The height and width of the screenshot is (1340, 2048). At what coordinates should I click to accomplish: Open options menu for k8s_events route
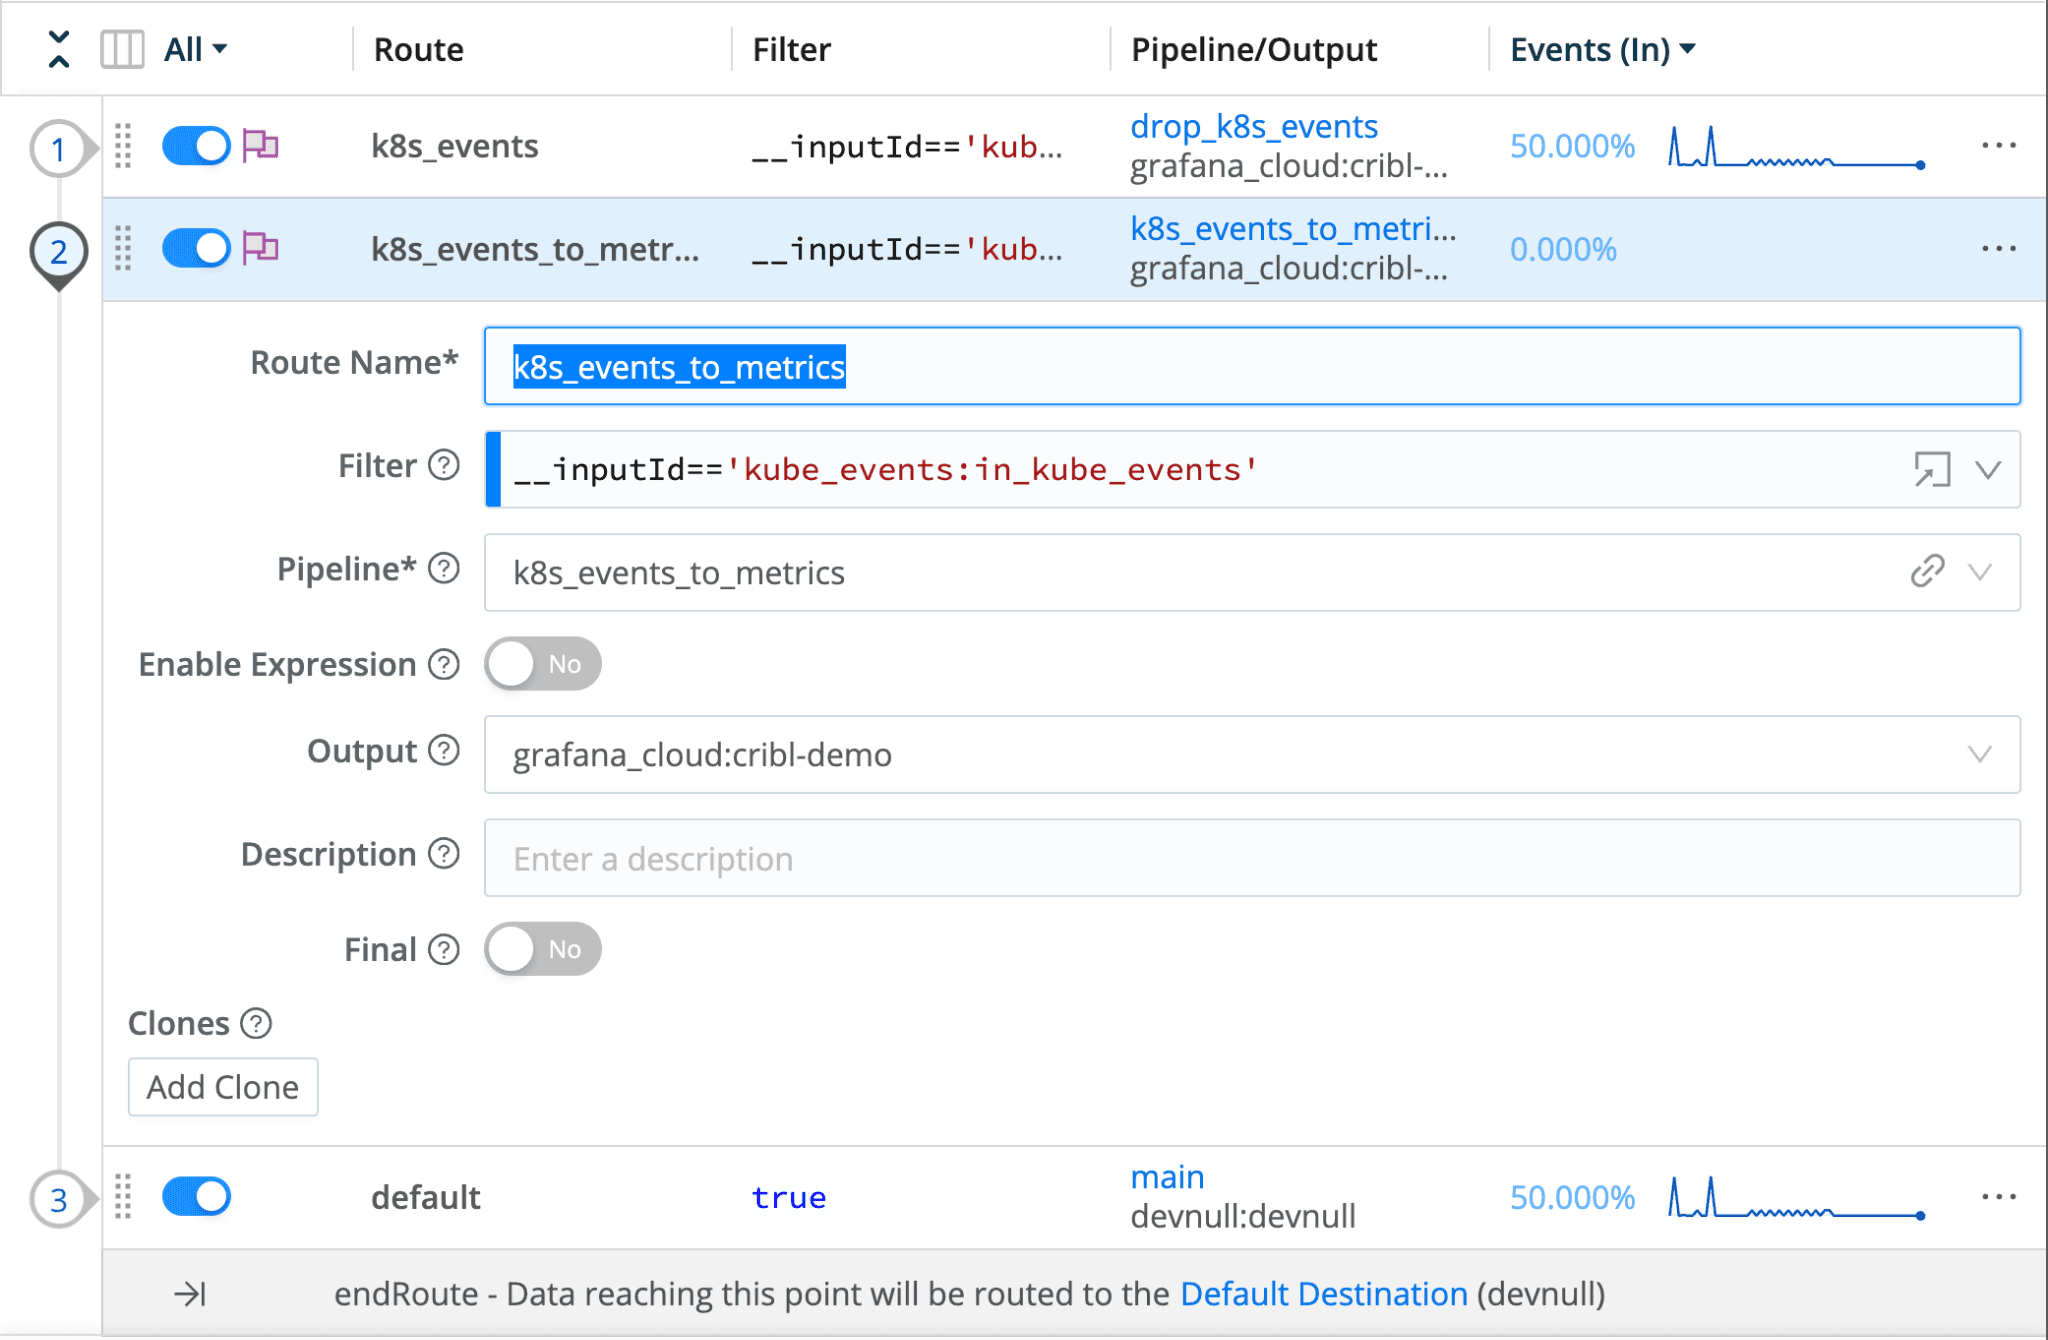[x=1998, y=146]
